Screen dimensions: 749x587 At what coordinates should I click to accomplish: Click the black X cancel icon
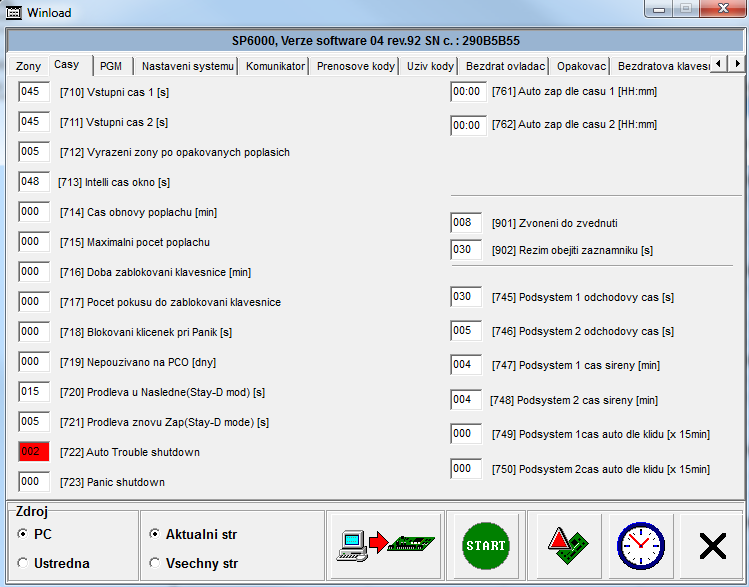(712, 545)
